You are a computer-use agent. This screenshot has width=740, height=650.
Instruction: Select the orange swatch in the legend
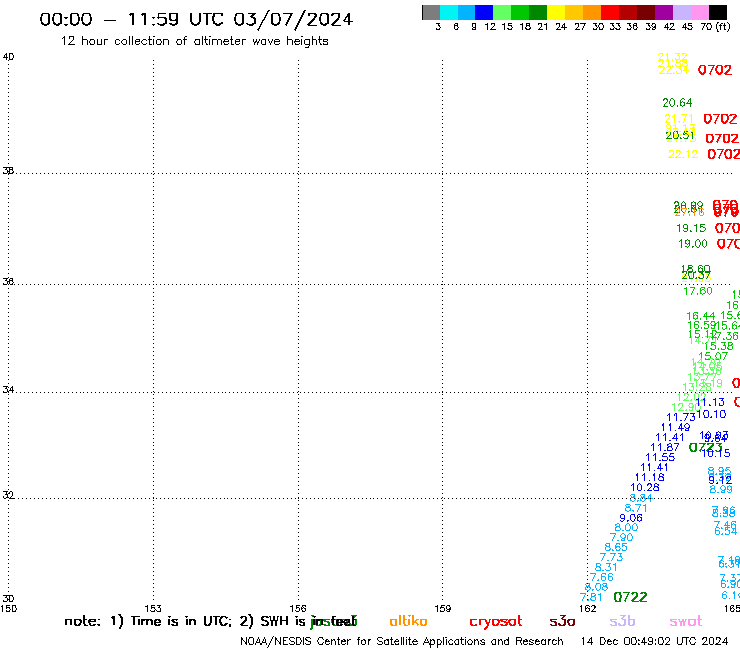click(592, 12)
